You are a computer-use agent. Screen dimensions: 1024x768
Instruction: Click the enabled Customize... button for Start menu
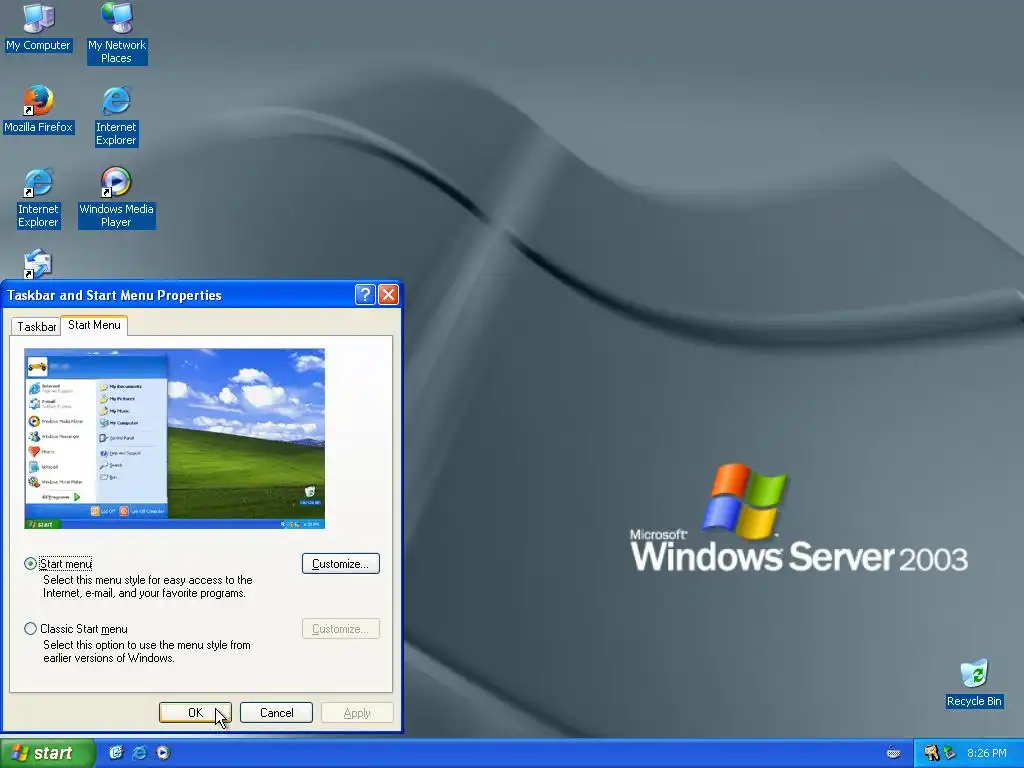pyautogui.click(x=340, y=564)
